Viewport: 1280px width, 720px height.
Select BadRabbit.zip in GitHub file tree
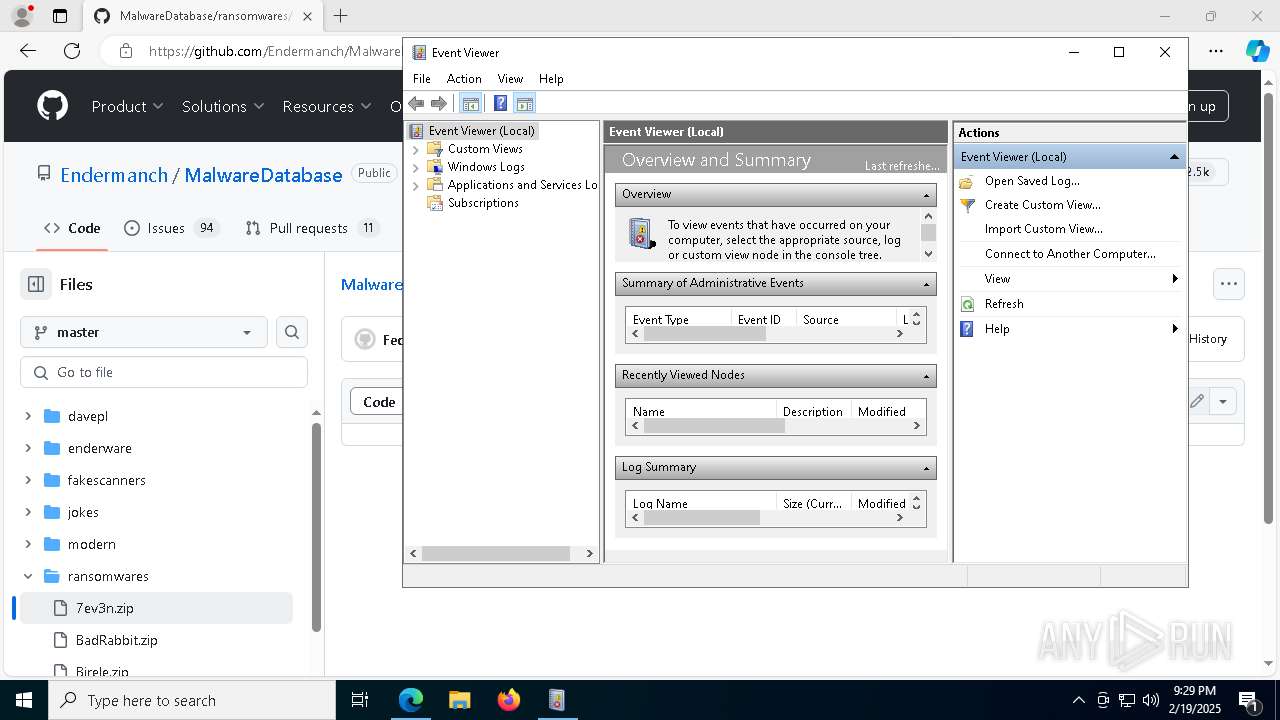(x=116, y=640)
